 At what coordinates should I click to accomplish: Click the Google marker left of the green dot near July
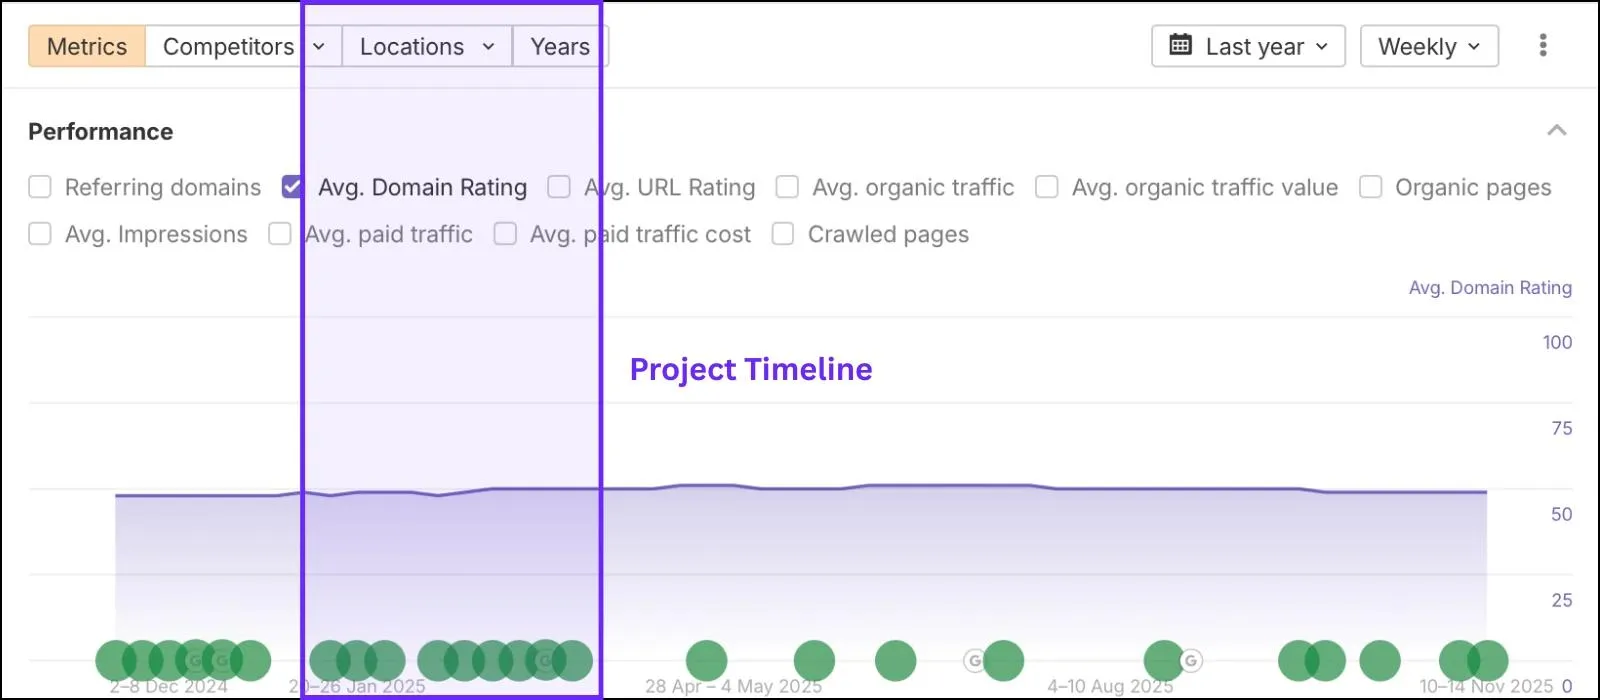tap(974, 660)
